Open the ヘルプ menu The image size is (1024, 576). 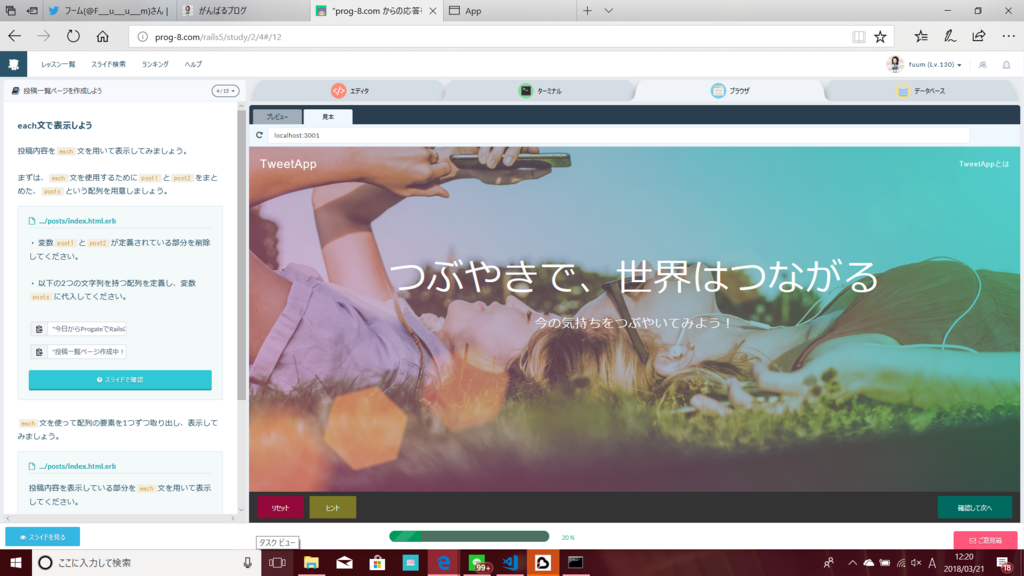[193, 64]
